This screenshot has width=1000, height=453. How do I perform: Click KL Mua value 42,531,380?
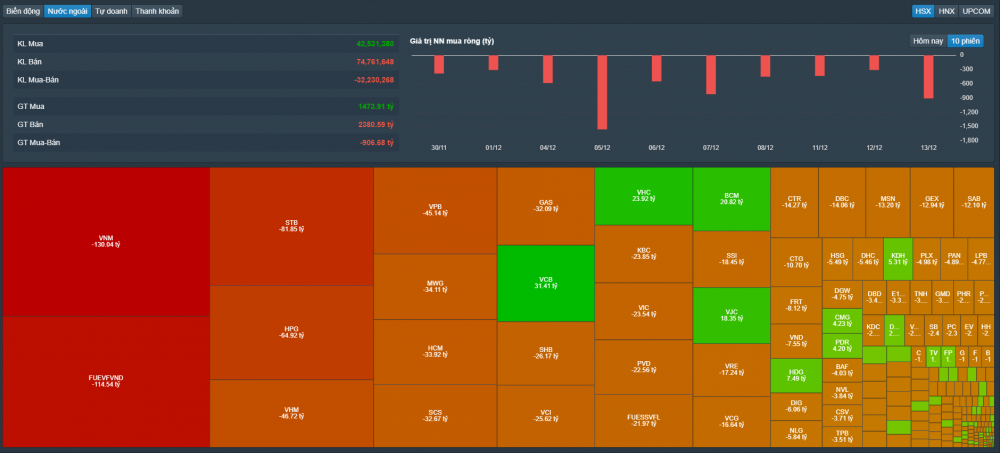click(375, 43)
